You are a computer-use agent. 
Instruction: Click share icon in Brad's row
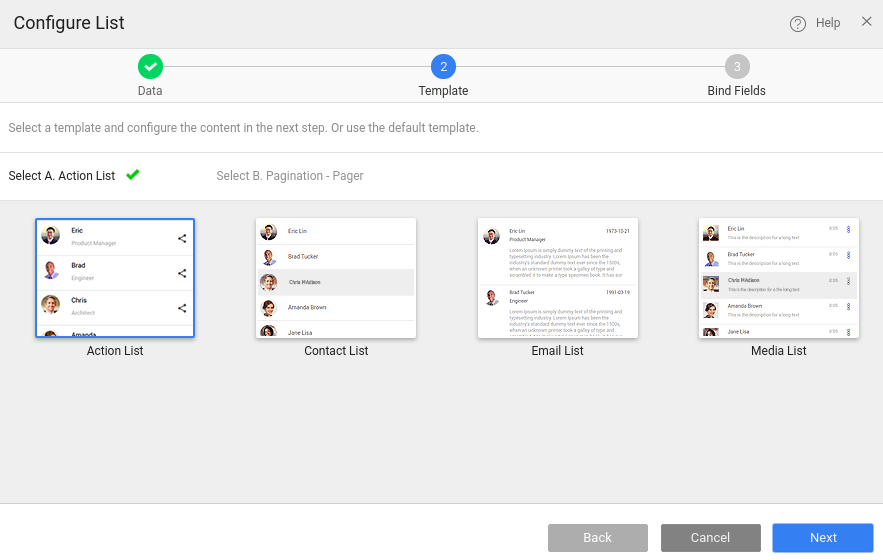coord(182,273)
